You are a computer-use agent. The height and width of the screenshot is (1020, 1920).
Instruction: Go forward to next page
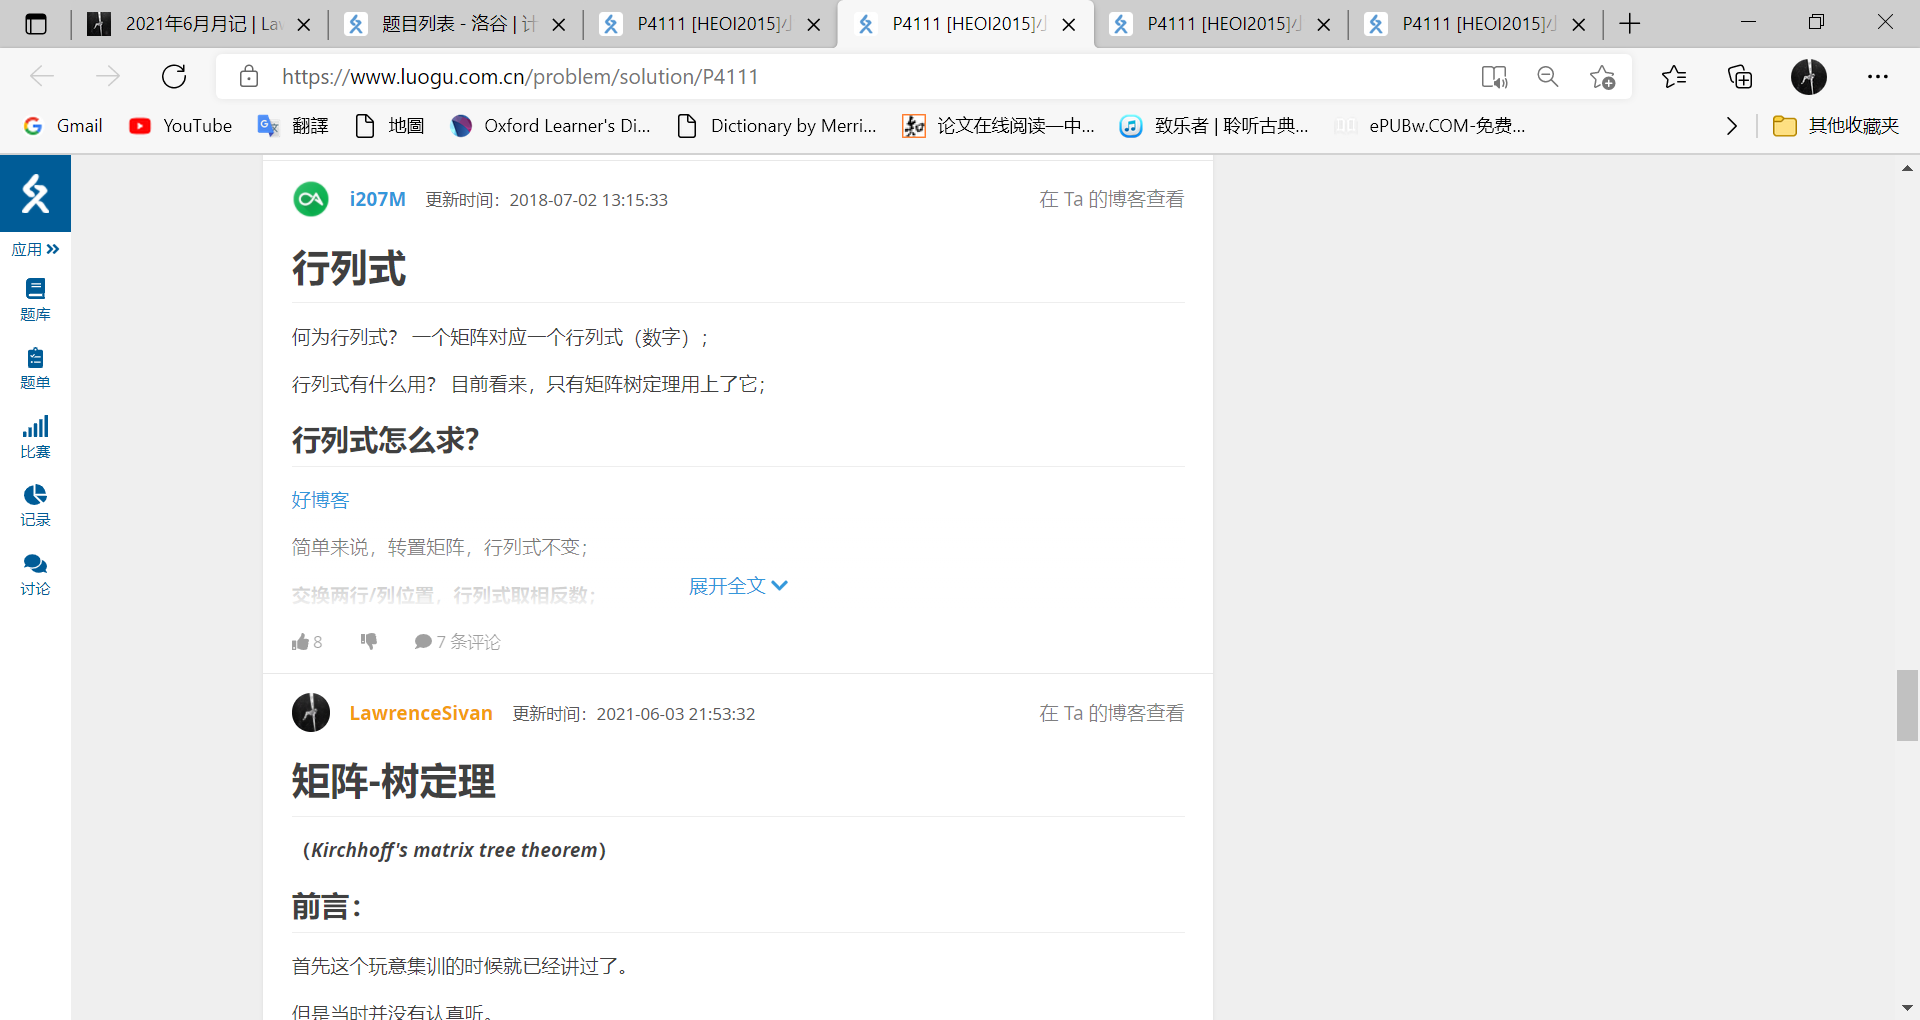tap(108, 76)
